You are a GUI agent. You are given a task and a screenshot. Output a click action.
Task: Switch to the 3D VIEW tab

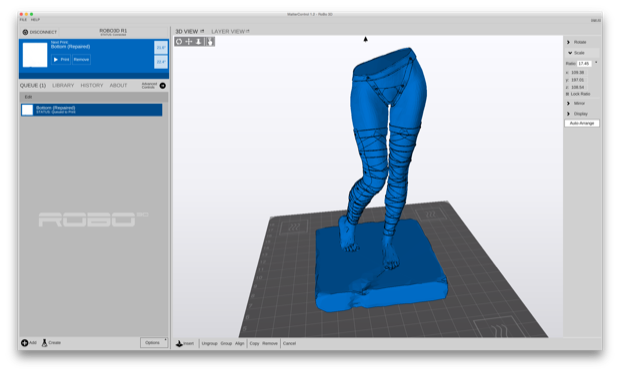187,31
